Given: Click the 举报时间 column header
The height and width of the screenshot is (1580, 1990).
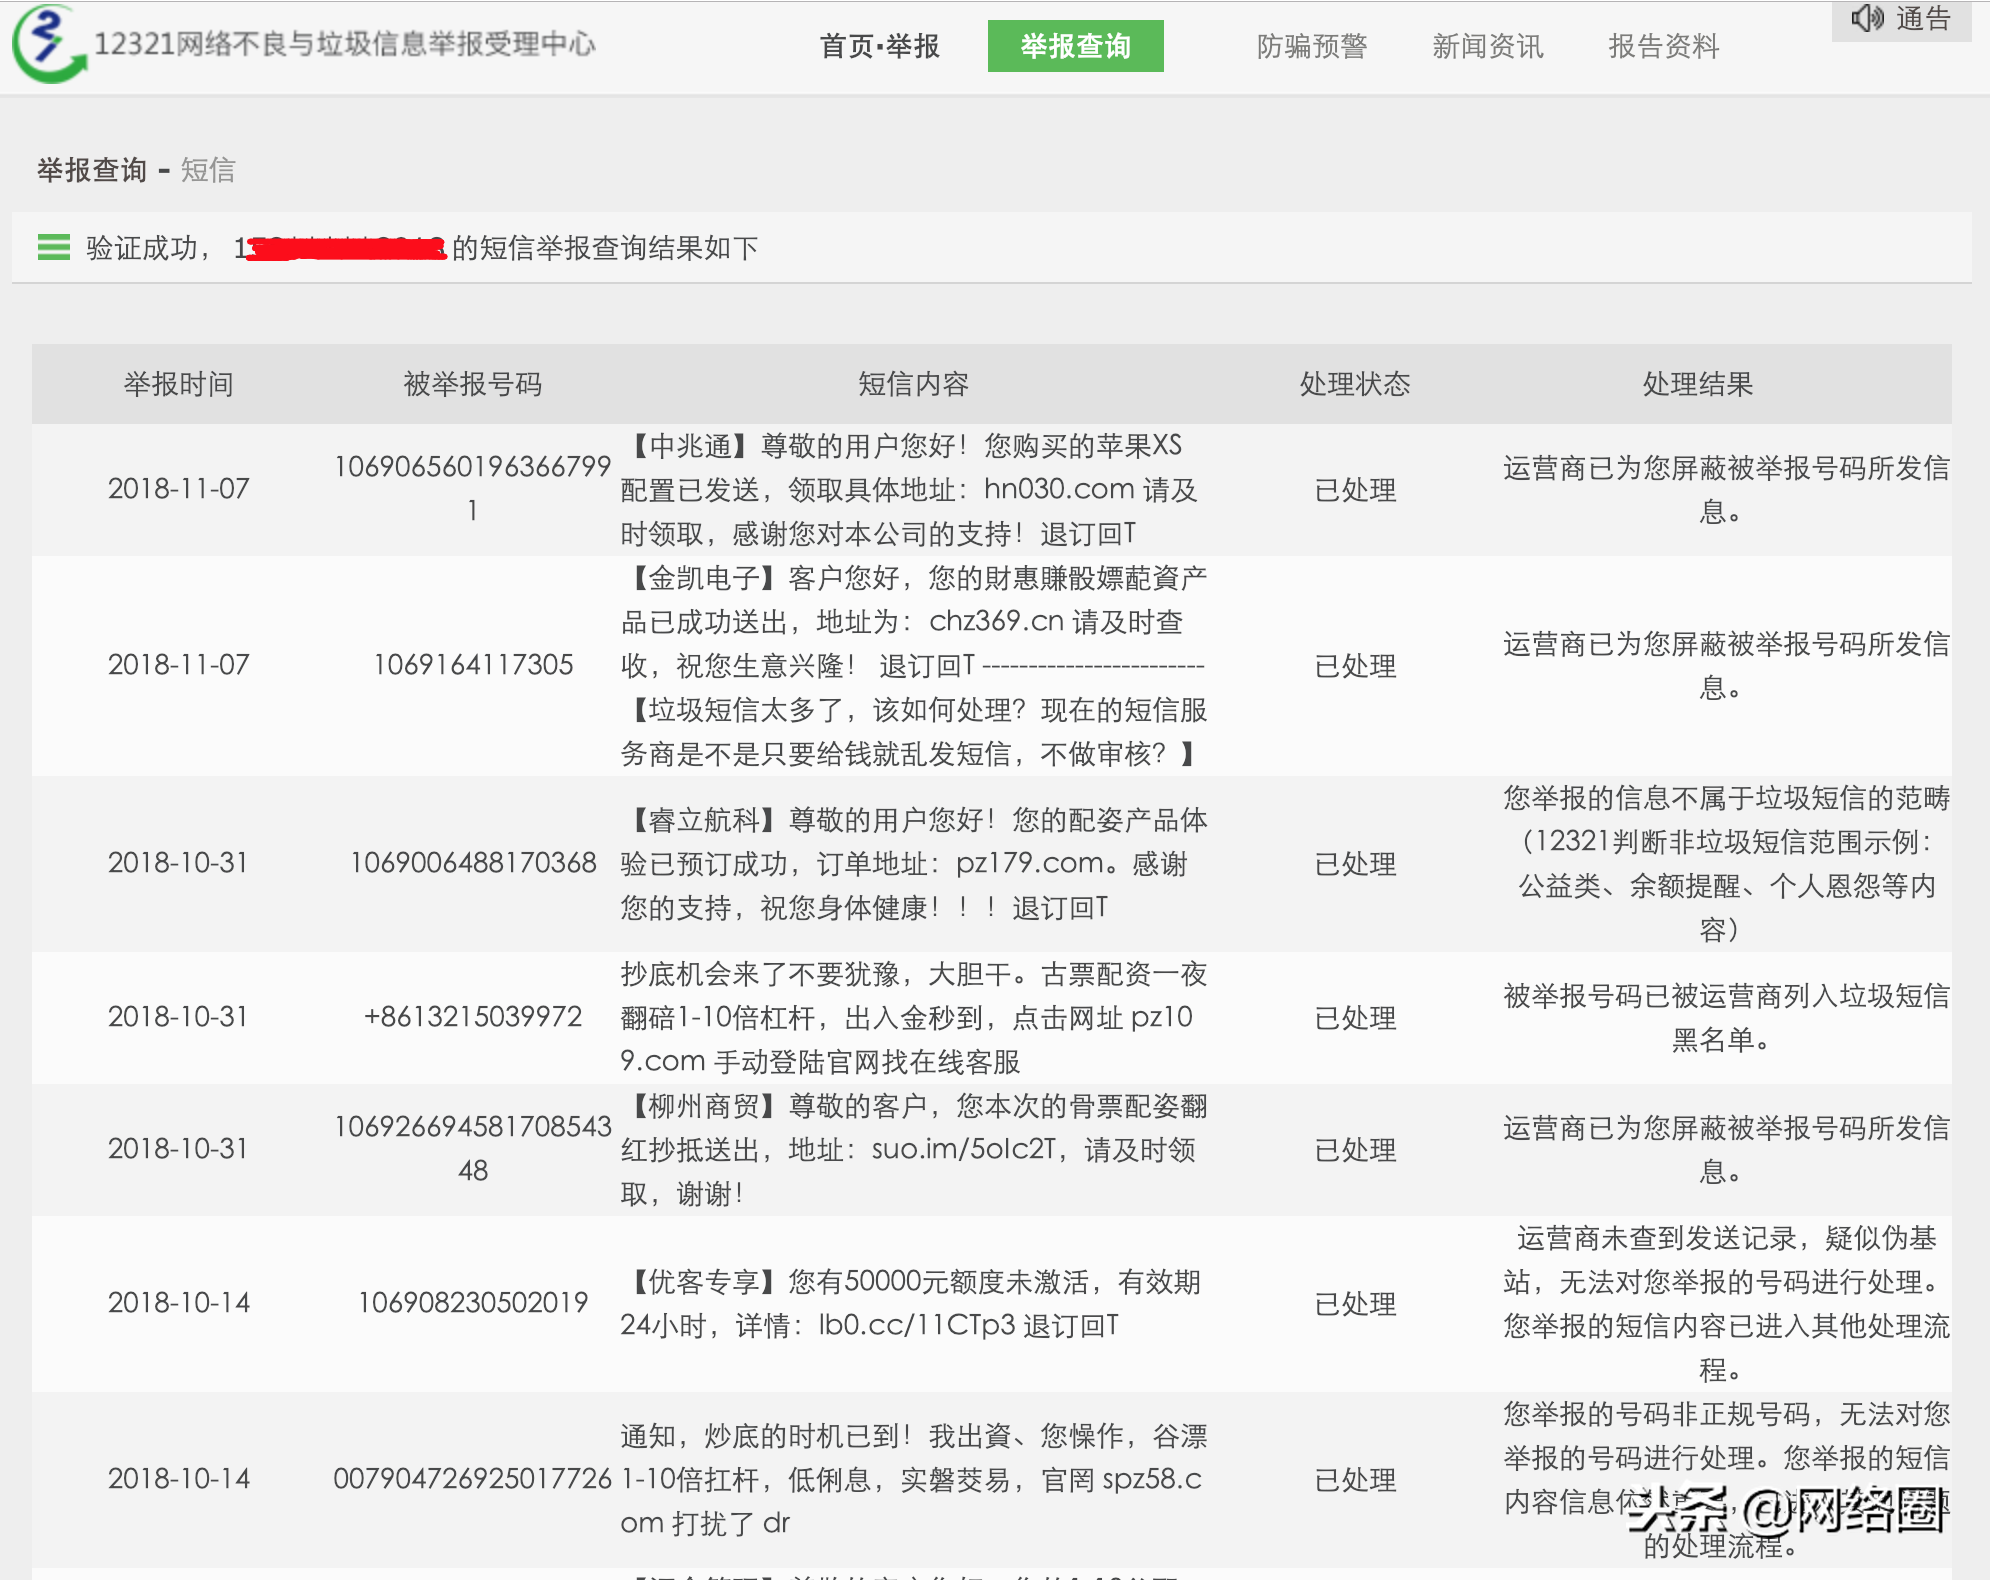Looking at the screenshot, I should [x=178, y=383].
